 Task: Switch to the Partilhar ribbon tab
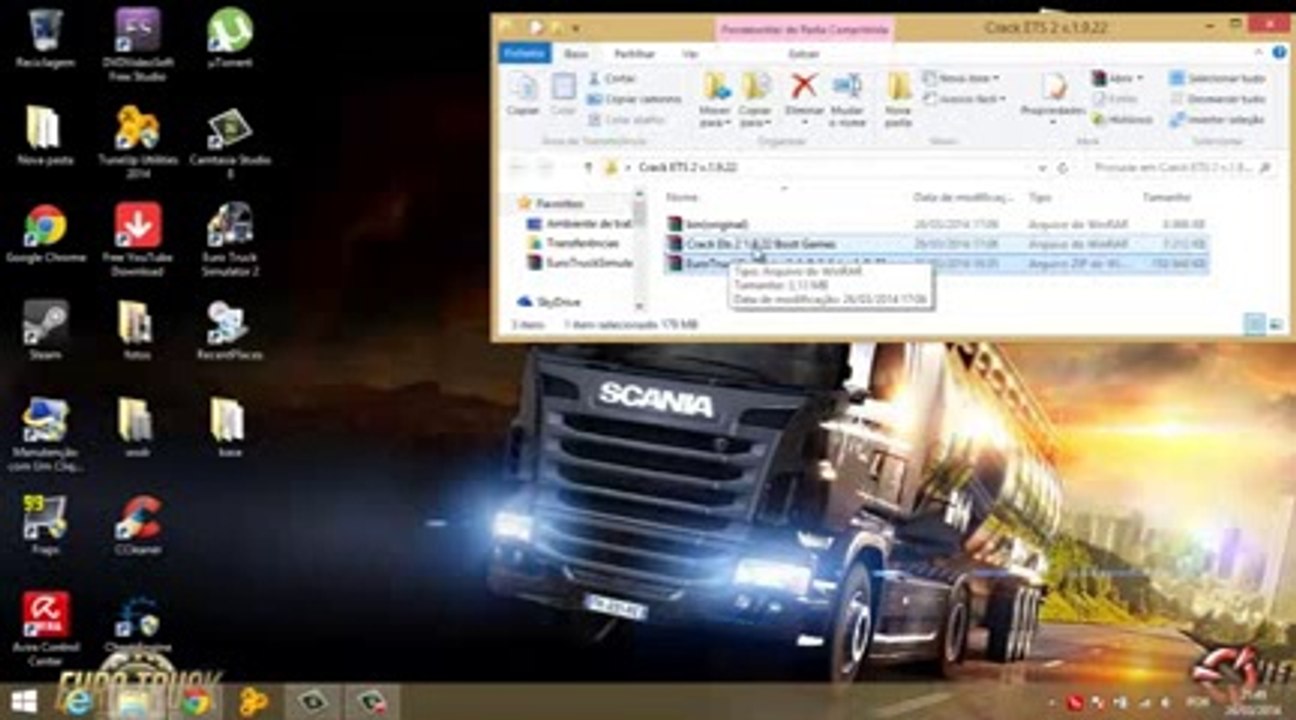click(634, 53)
